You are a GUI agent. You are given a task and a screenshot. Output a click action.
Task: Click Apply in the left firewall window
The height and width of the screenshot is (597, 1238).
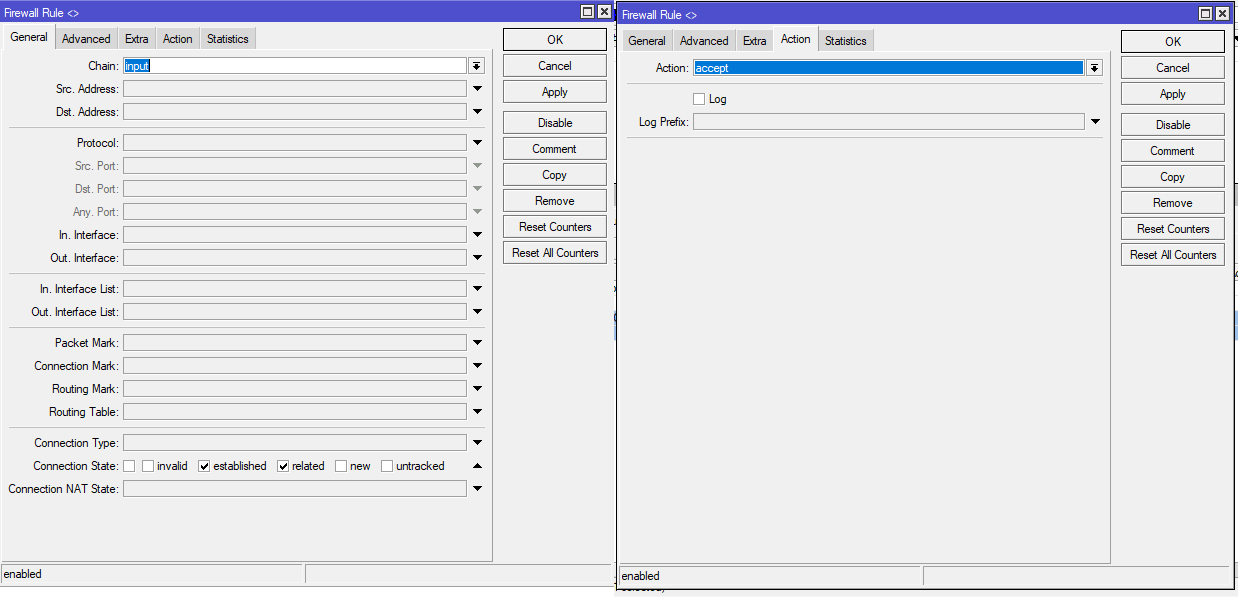tap(554, 92)
